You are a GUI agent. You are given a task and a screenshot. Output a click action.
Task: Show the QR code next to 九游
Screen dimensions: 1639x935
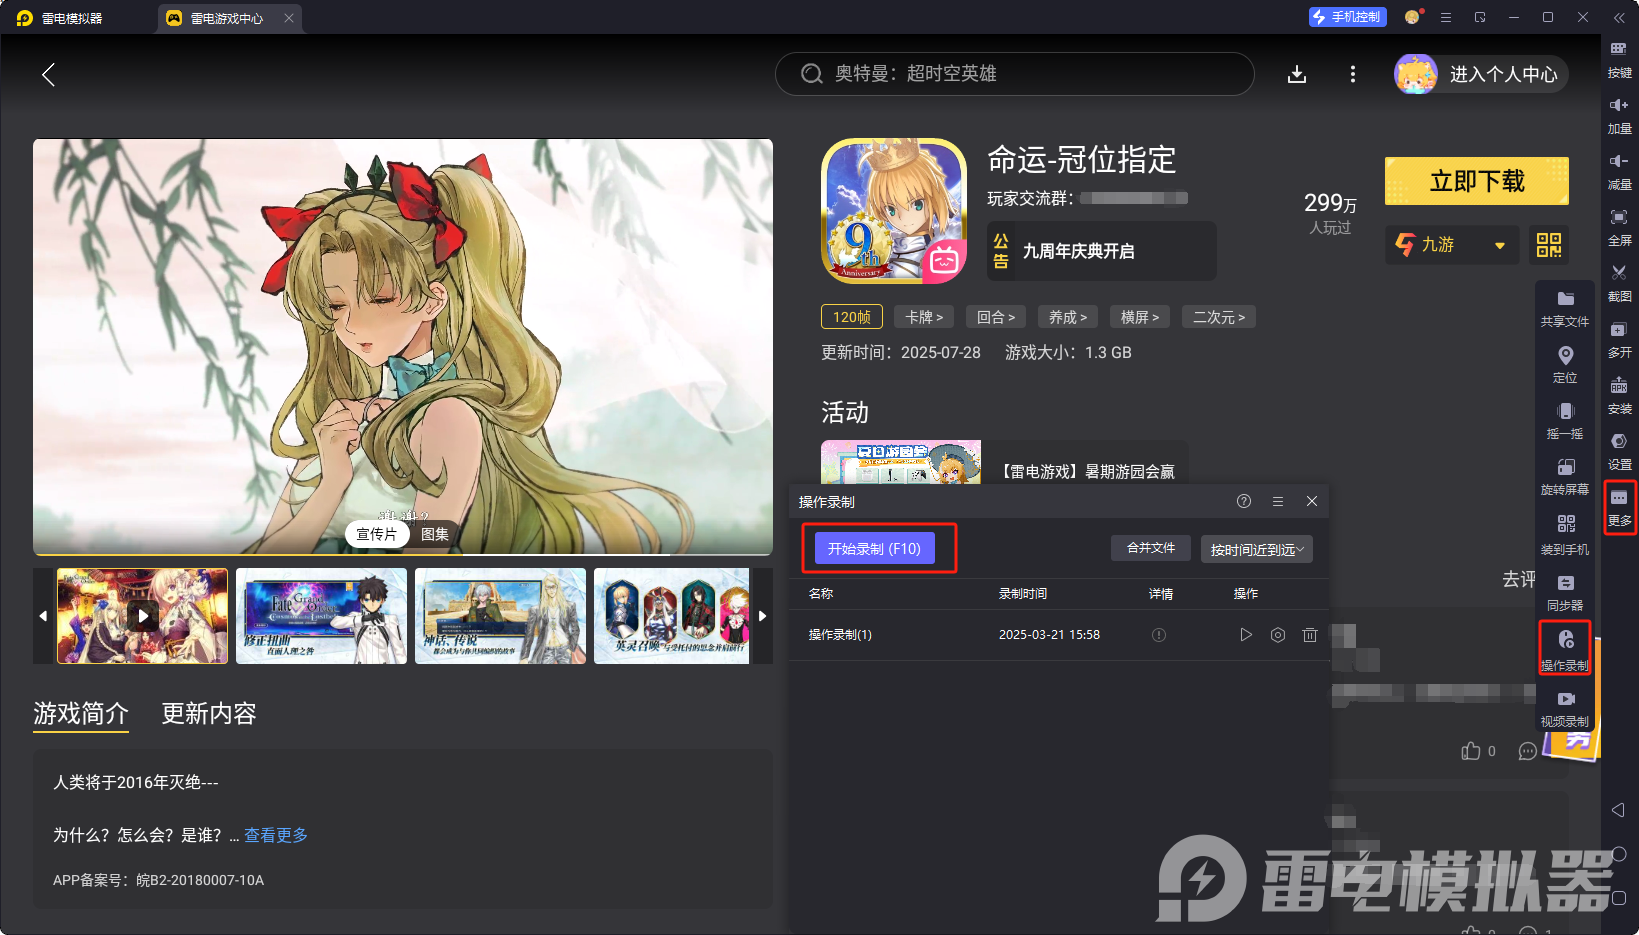[1549, 245]
